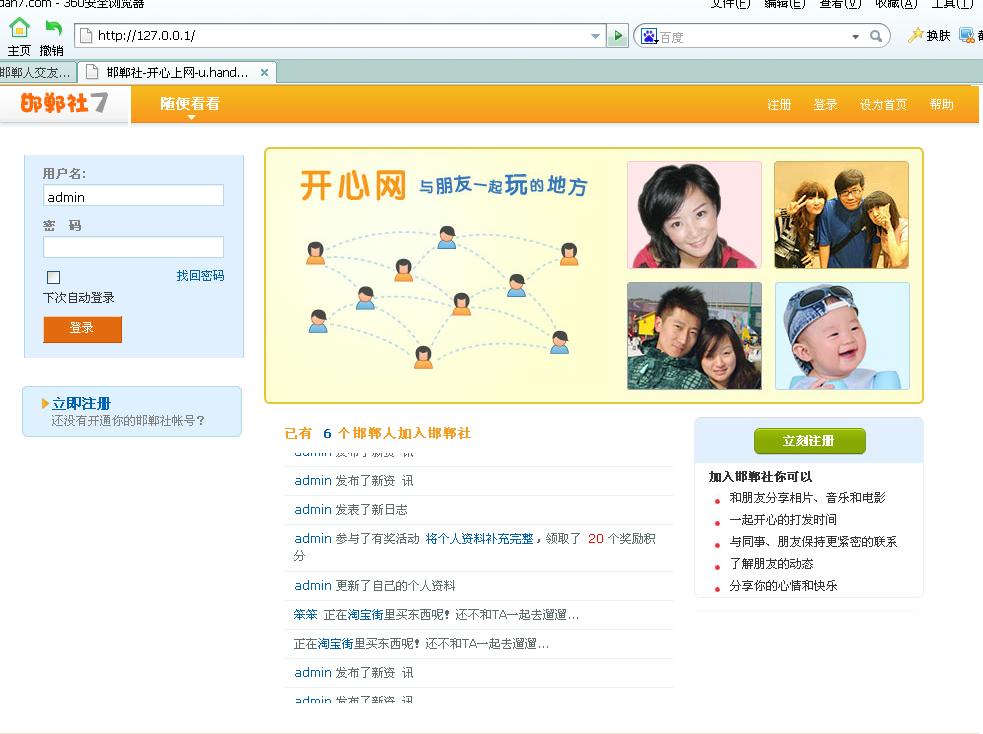Click the orange 登录 button
Viewport: 983px width, 734px height.
click(x=82, y=329)
